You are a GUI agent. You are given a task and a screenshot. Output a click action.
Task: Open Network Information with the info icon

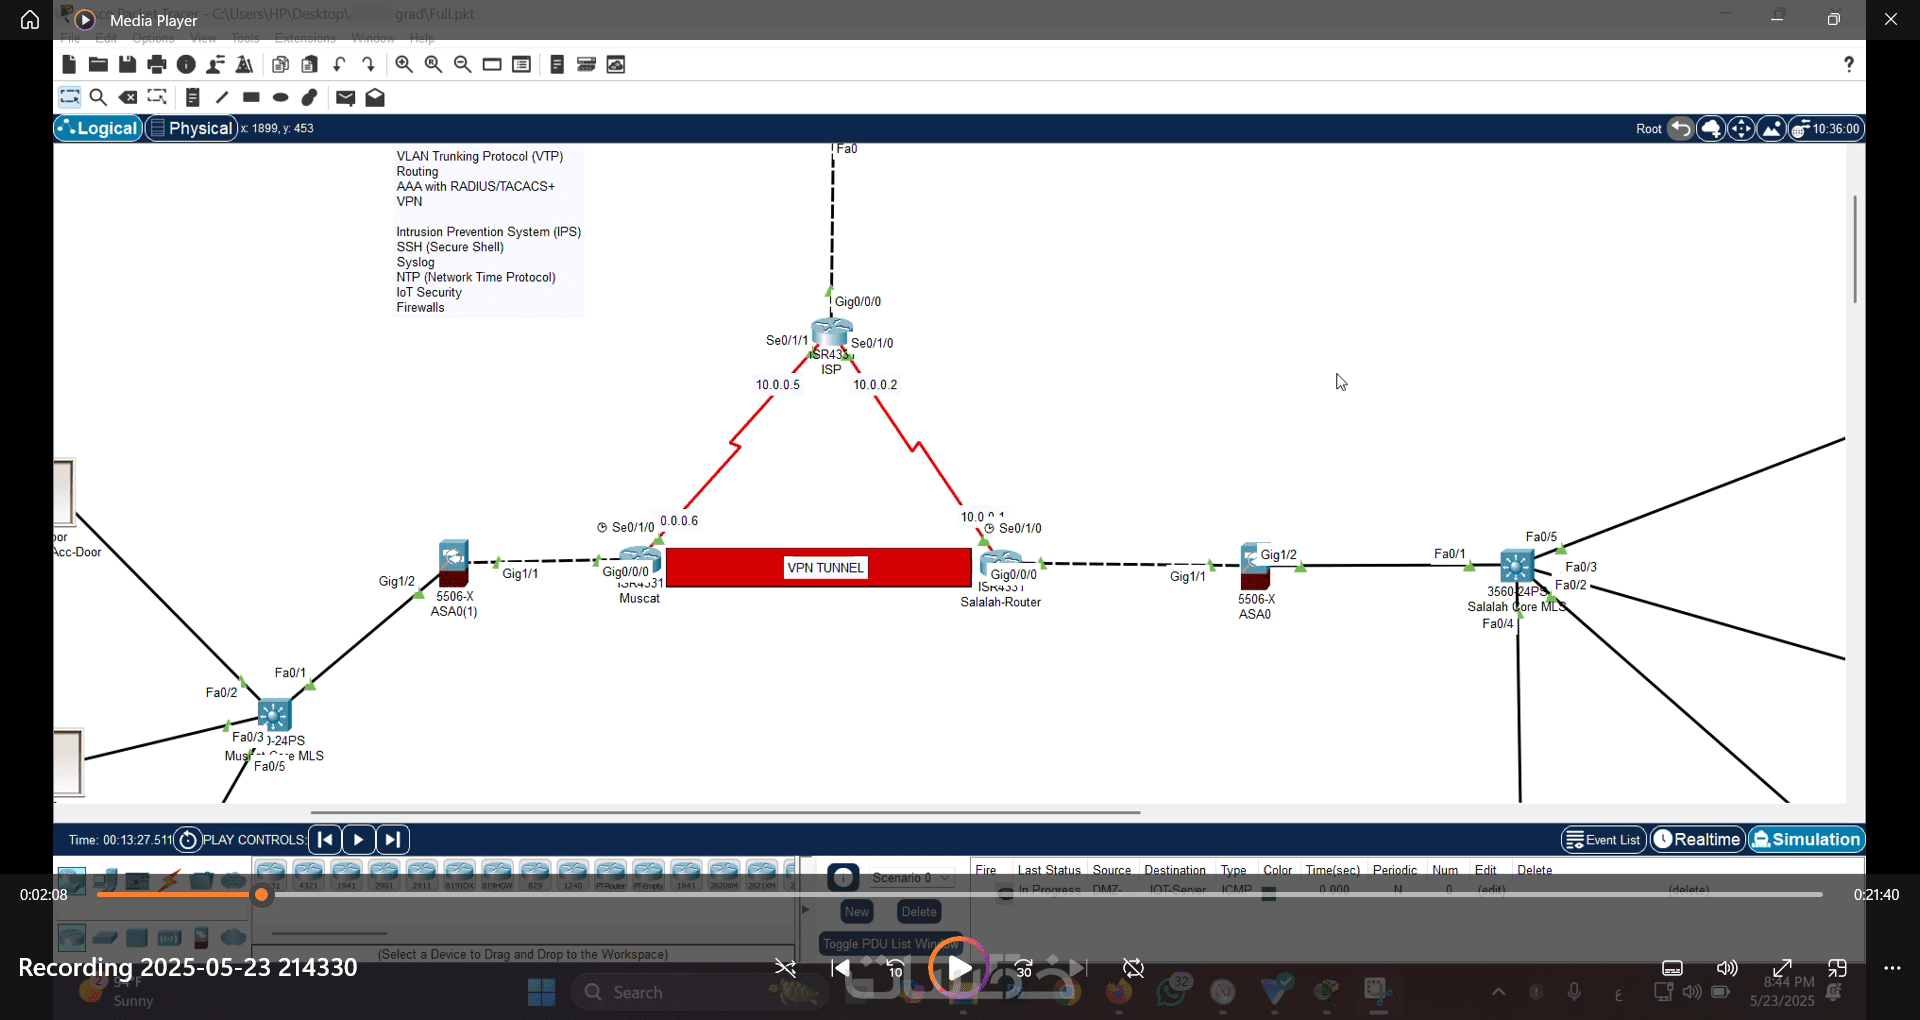pyautogui.click(x=186, y=65)
